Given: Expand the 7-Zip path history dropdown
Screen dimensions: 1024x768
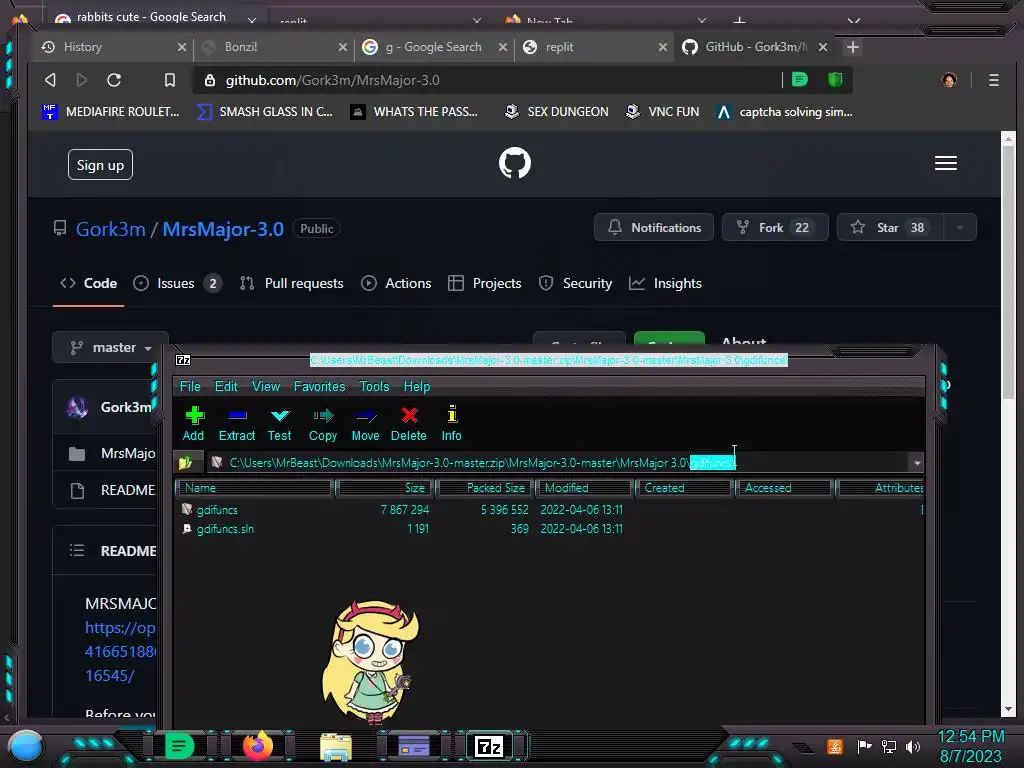Looking at the screenshot, I should (917, 462).
